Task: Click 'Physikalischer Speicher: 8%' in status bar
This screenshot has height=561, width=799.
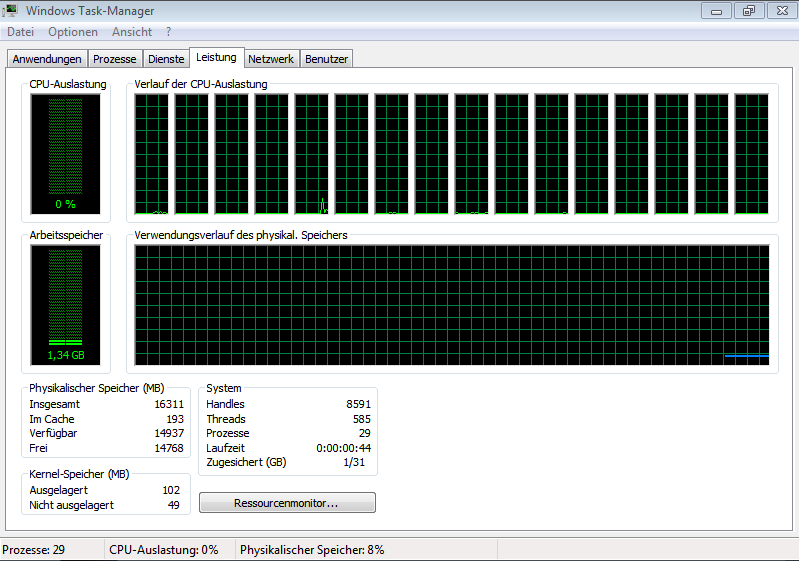Action: tap(312, 550)
